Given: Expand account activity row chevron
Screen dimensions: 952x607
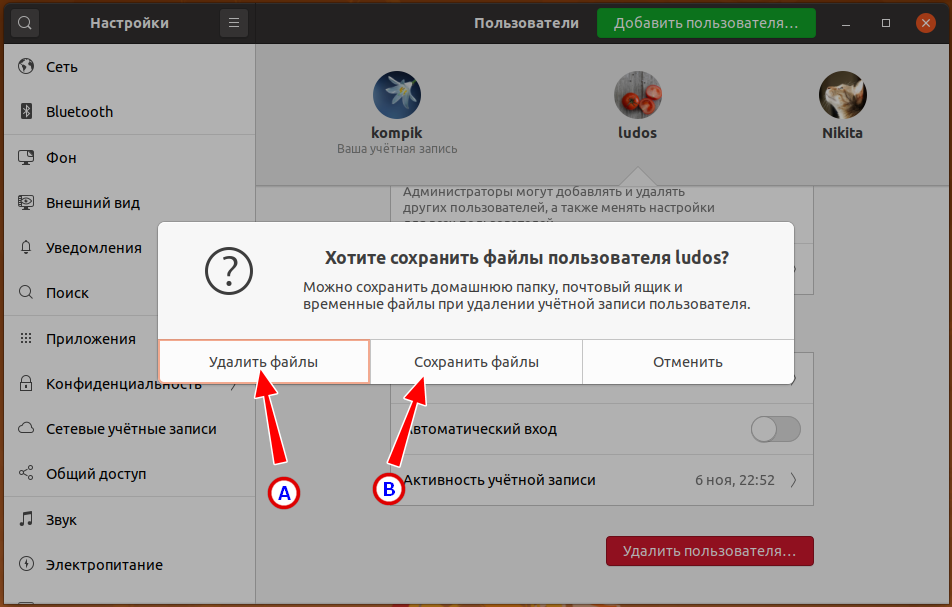Looking at the screenshot, I should (793, 480).
